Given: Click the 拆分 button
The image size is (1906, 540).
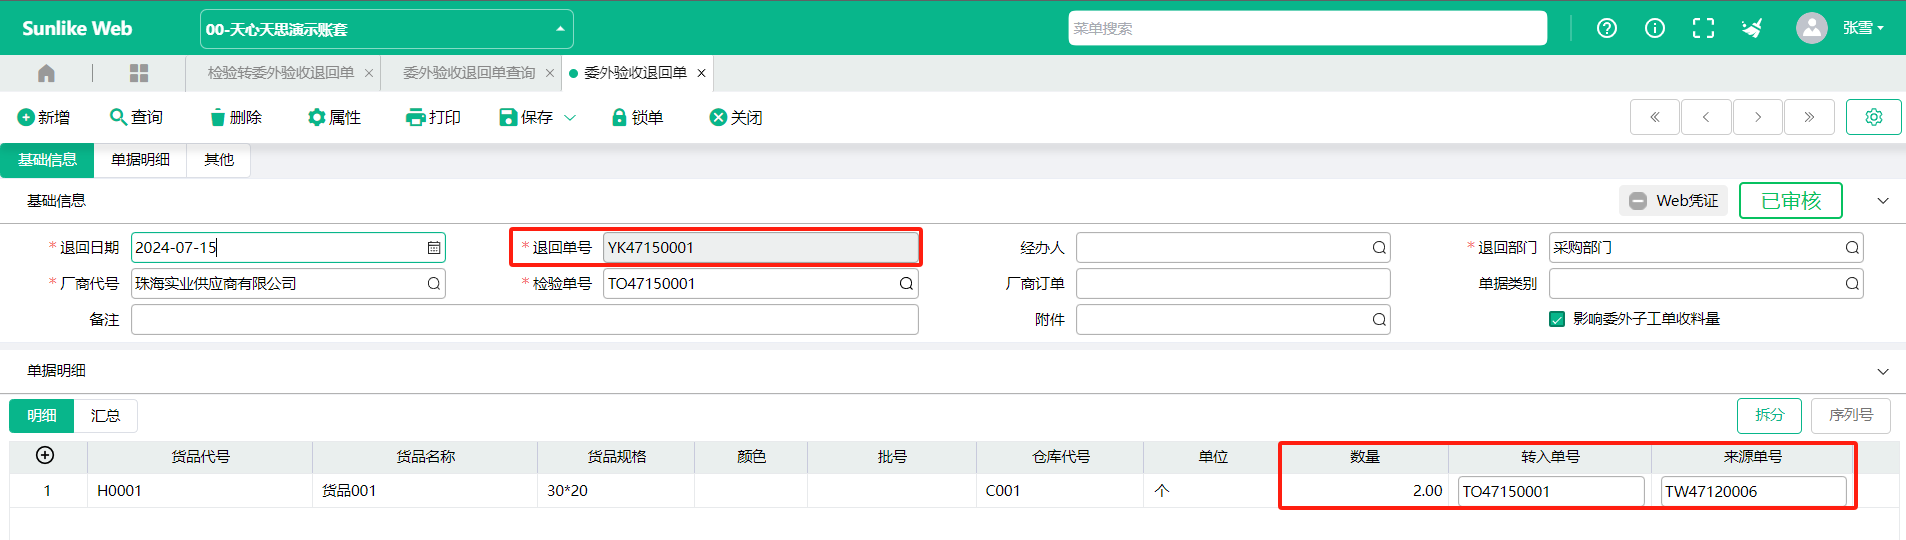Looking at the screenshot, I should pyautogui.click(x=1769, y=415).
